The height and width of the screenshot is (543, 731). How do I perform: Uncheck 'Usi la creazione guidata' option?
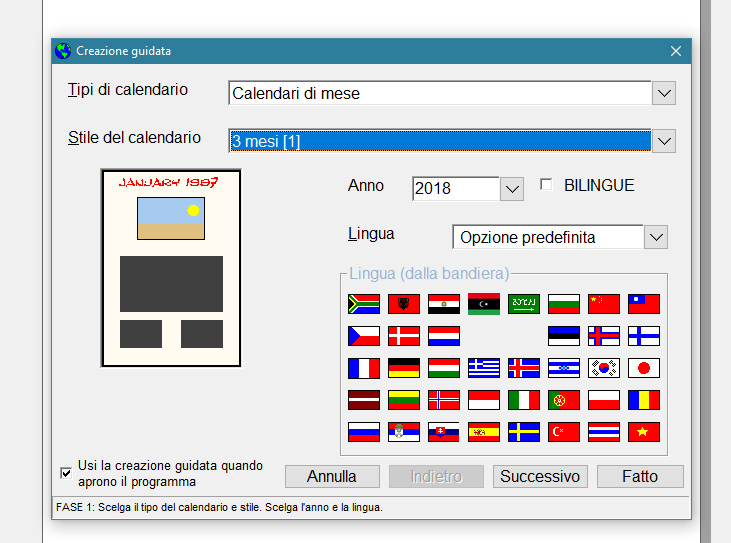pyautogui.click(x=66, y=473)
